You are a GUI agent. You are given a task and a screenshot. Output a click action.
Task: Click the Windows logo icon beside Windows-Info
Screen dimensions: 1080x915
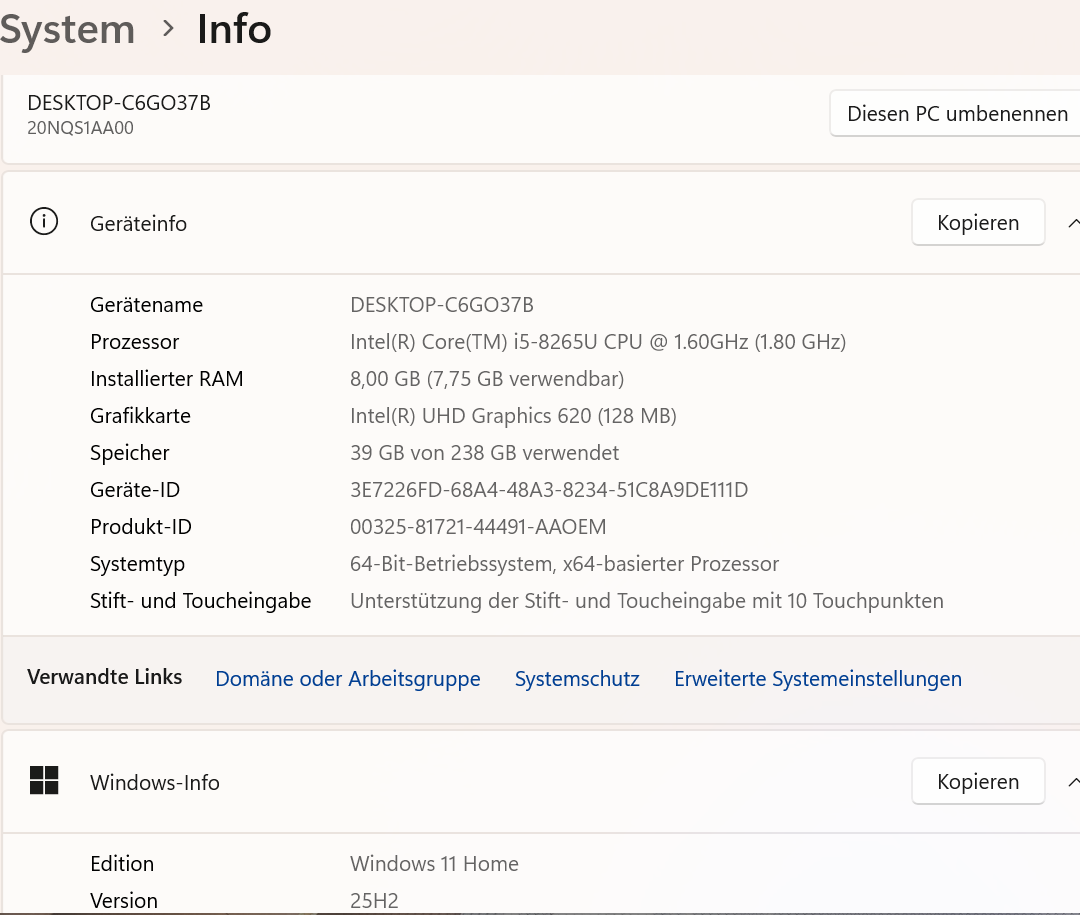pos(44,781)
